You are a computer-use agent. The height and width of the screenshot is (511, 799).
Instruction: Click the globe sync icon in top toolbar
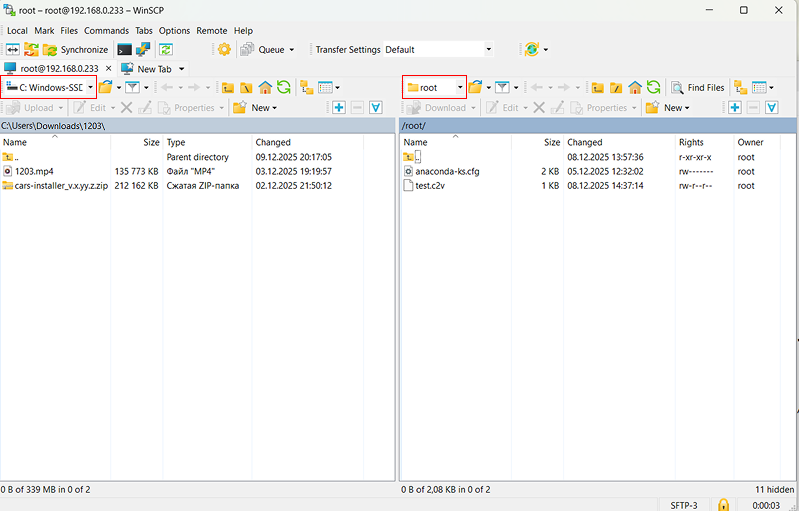coord(531,49)
